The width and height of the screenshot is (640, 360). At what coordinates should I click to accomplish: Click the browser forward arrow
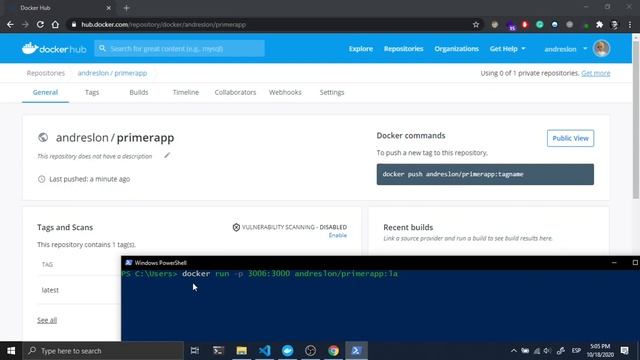tap(25, 24)
